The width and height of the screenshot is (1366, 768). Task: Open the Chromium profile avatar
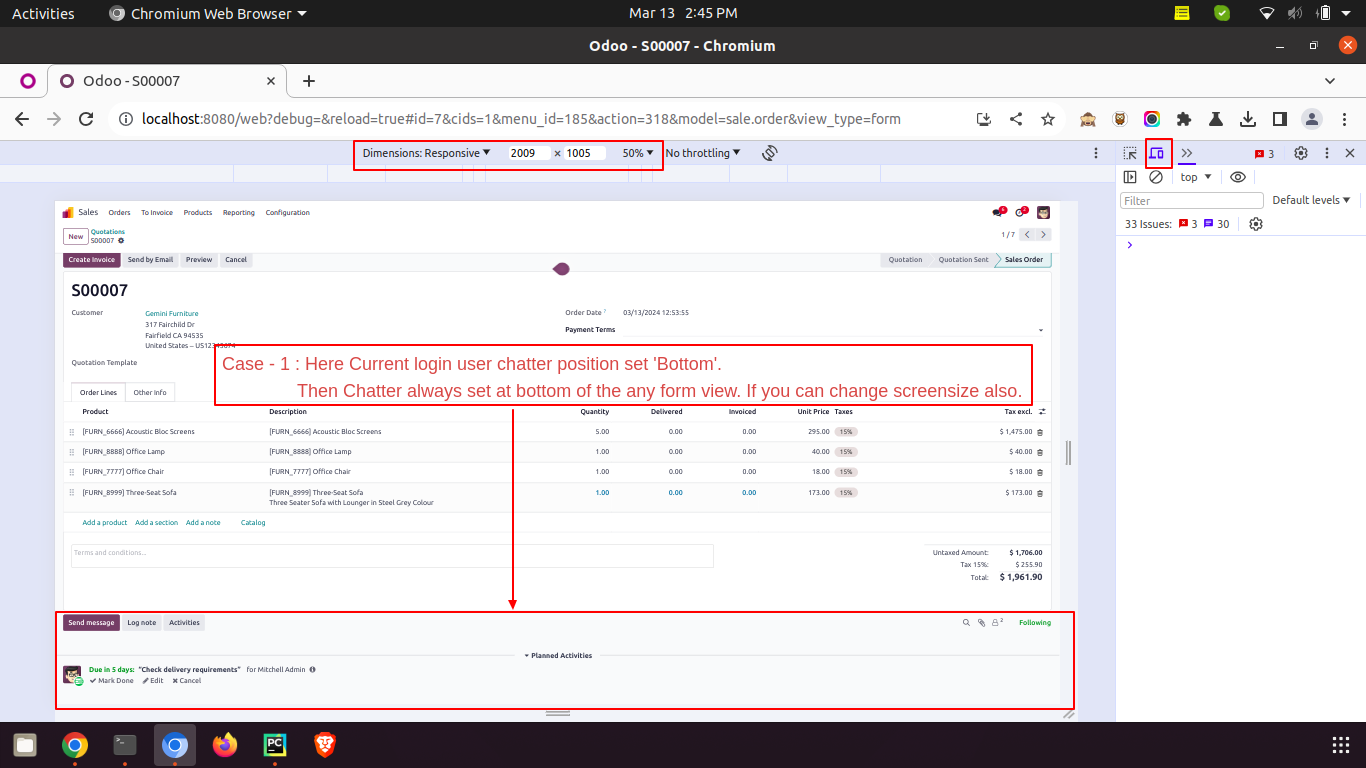point(1312,119)
